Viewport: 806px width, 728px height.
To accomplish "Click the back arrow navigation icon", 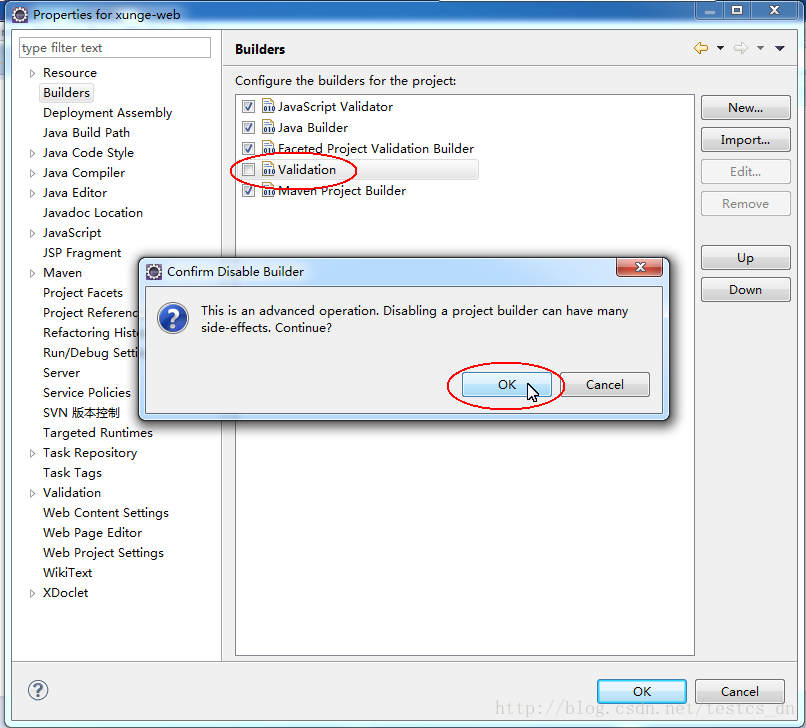I will click(701, 48).
